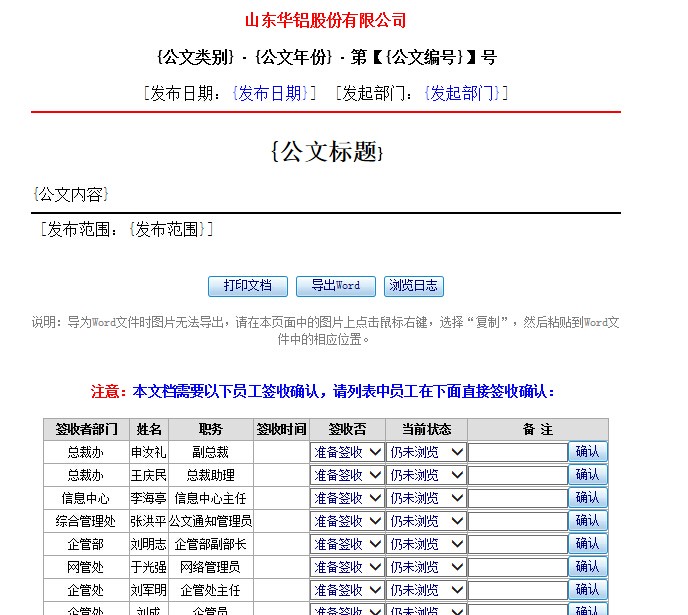The width and height of the screenshot is (688, 615).
Task: Open 签收否 dropdown for 于光强
Action: [x=347, y=567]
